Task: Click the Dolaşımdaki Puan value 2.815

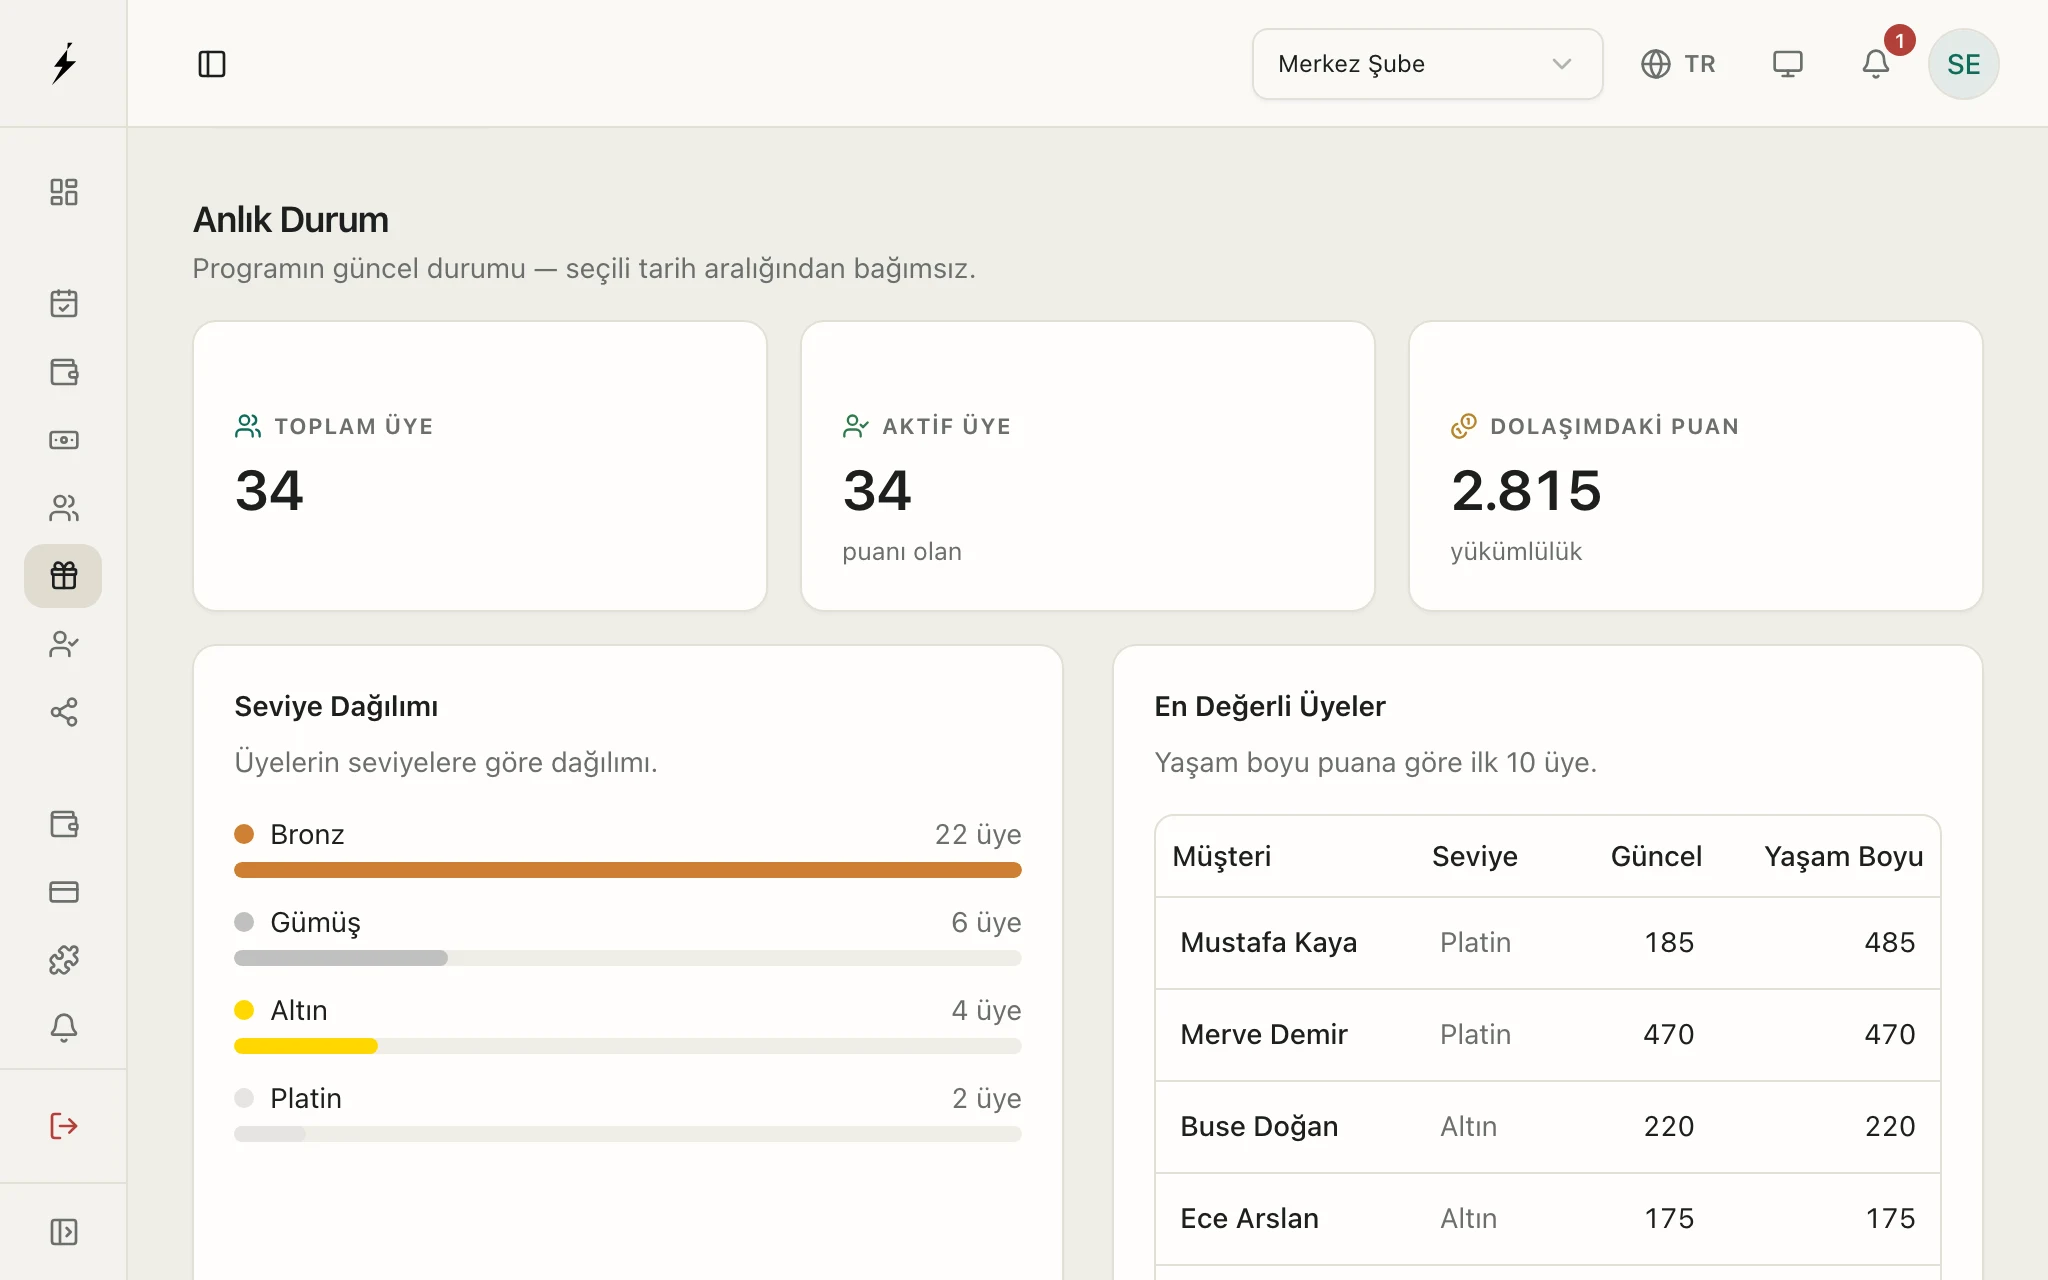Action: (x=1526, y=491)
